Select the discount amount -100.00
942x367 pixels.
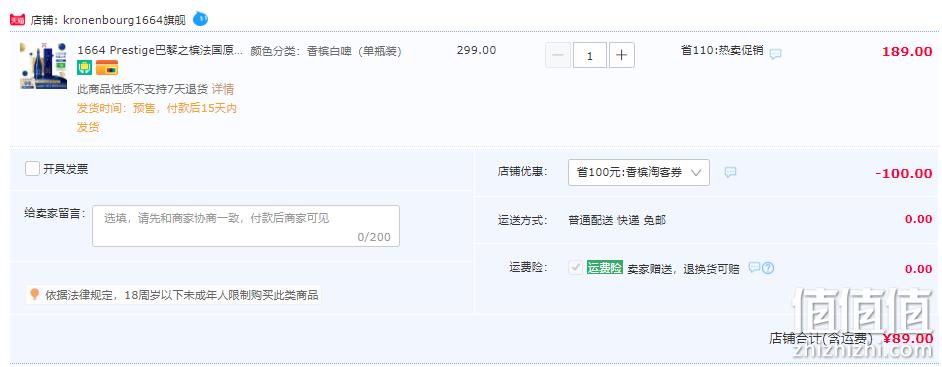click(904, 174)
